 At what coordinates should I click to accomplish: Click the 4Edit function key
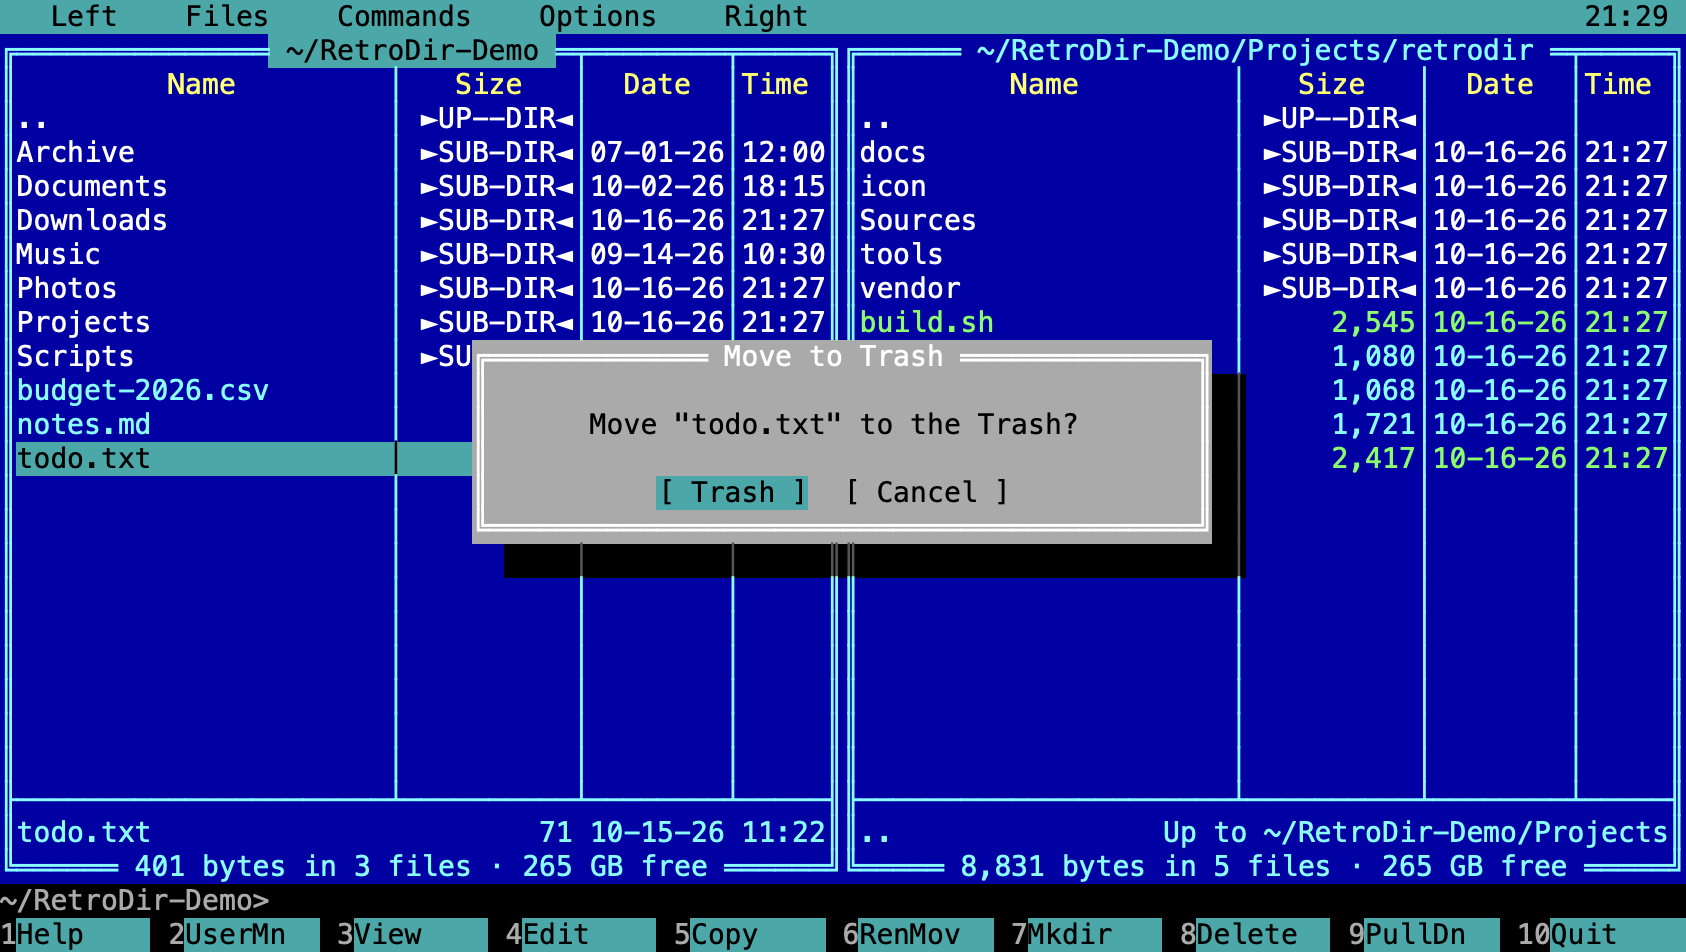[x=580, y=934]
